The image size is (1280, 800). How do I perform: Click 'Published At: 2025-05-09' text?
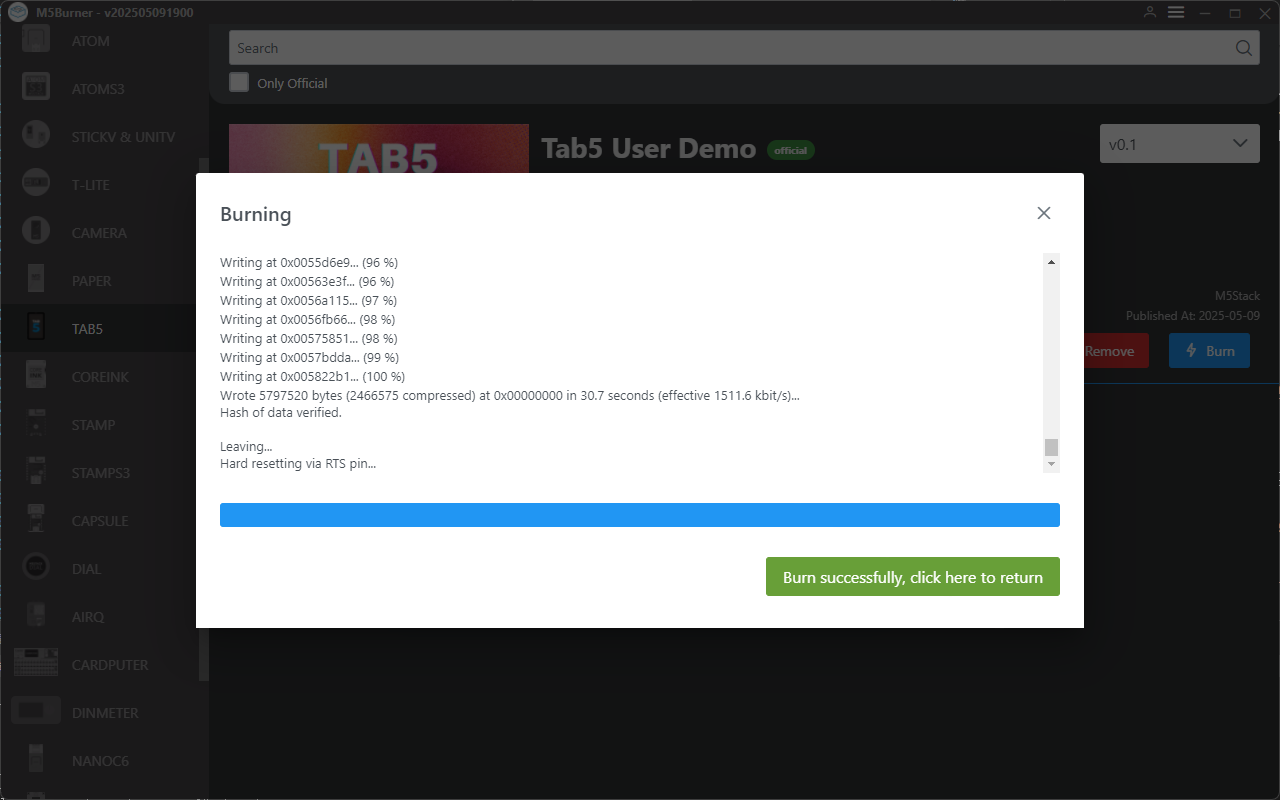pos(1193,315)
